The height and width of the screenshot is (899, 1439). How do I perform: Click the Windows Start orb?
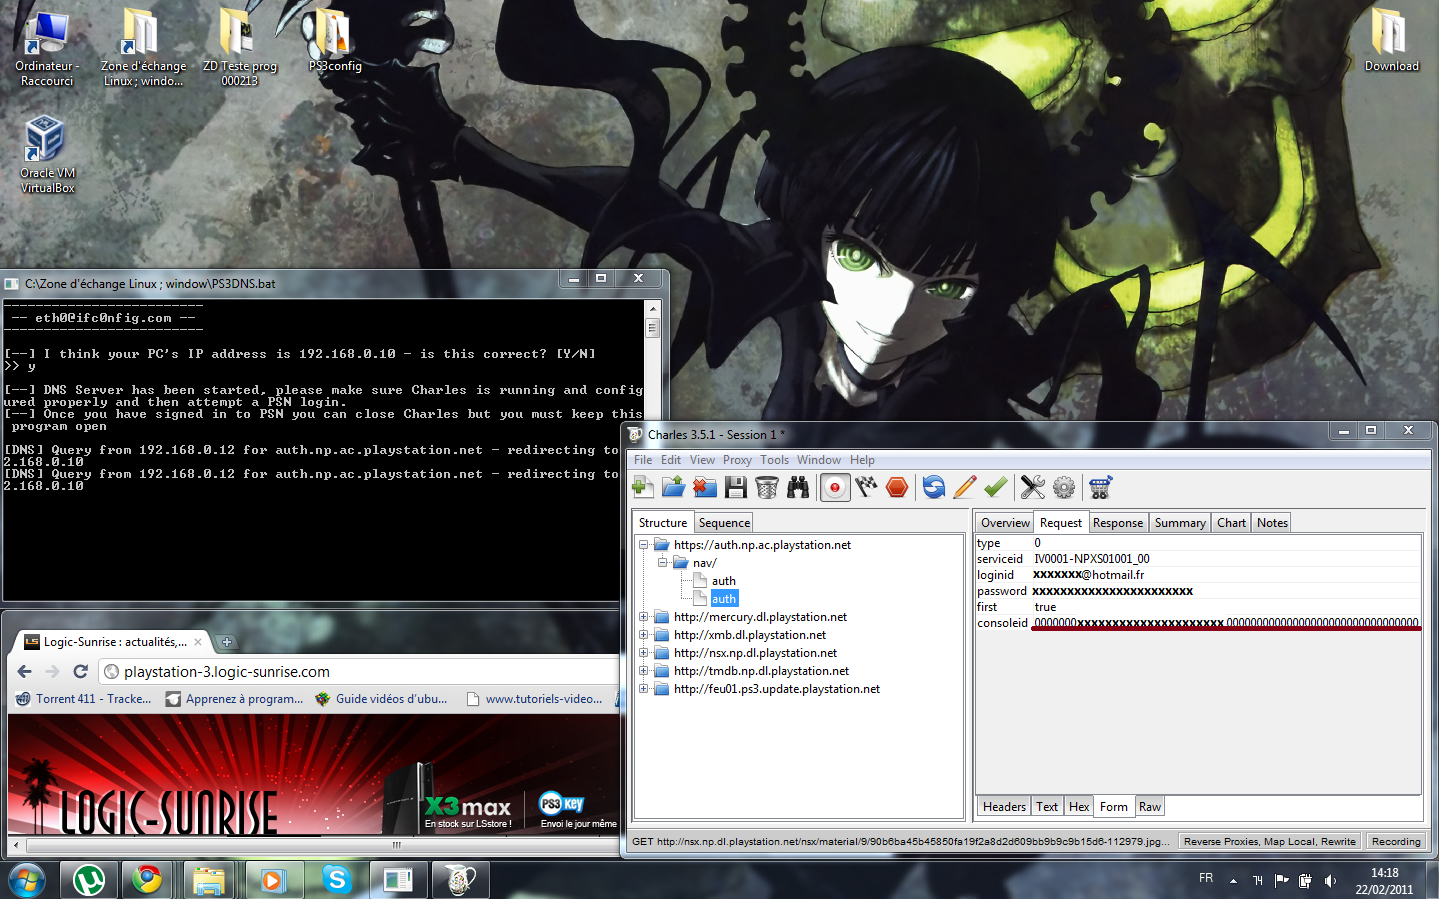tap(27, 880)
